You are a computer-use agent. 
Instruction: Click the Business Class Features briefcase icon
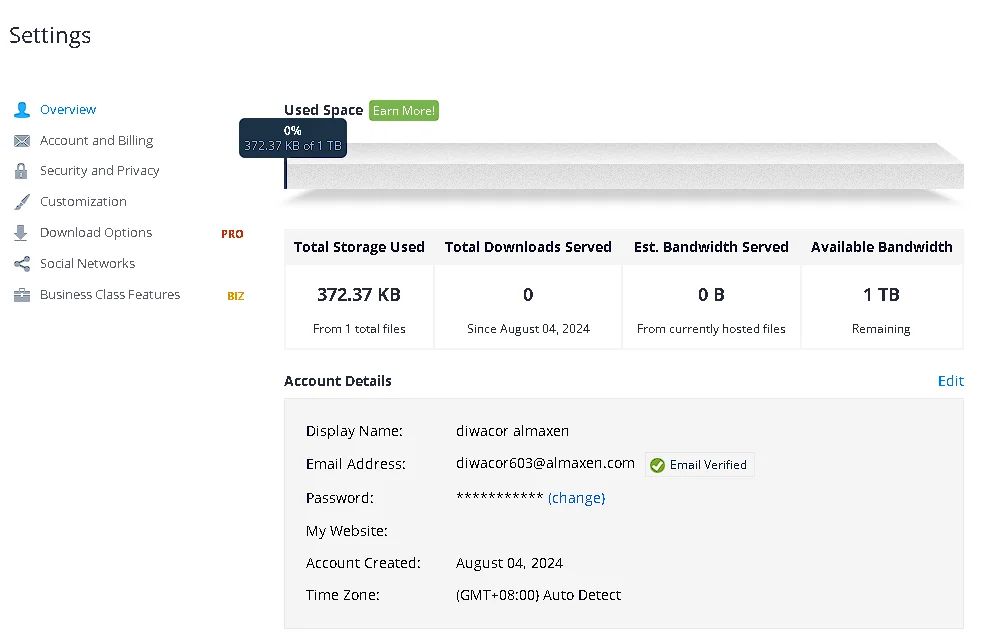pos(22,295)
